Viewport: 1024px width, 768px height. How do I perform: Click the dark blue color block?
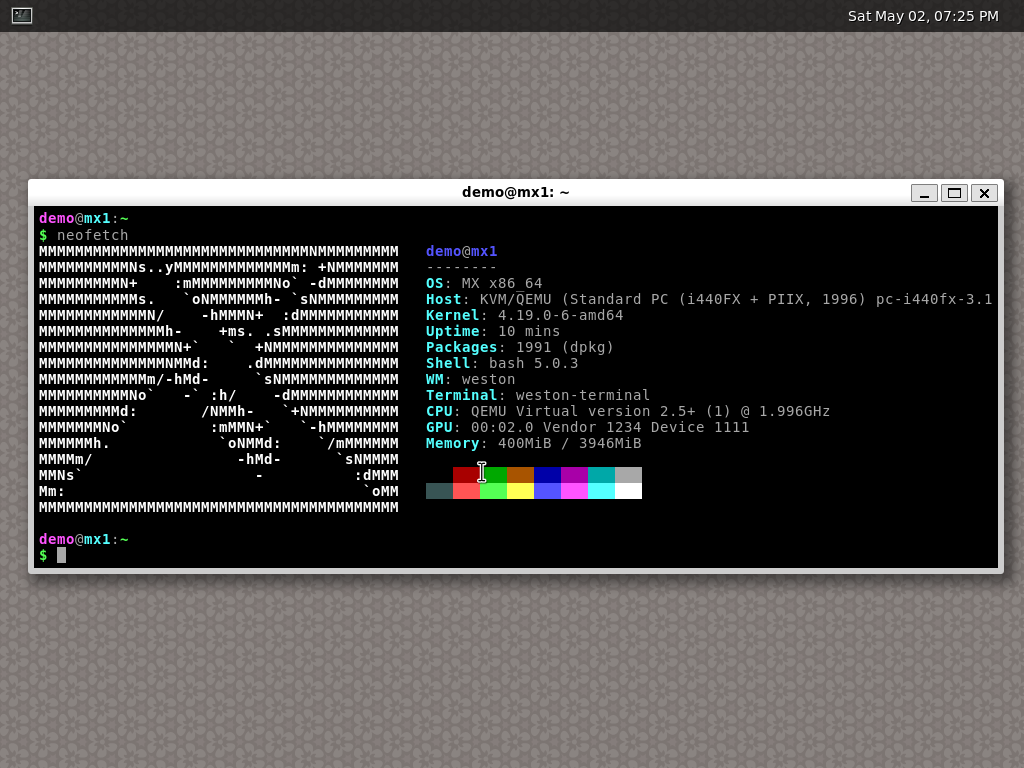point(547,475)
